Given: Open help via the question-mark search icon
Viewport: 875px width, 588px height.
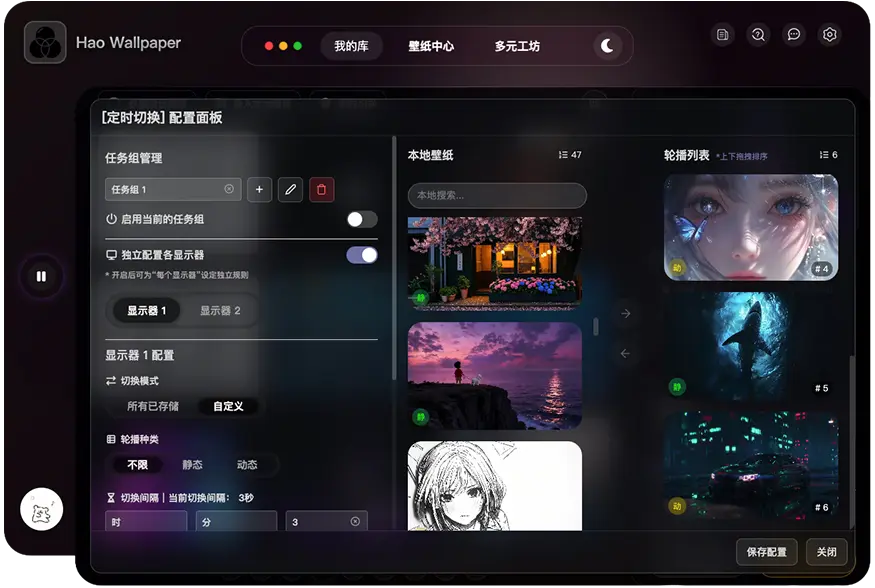Looking at the screenshot, I should [758, 34].
